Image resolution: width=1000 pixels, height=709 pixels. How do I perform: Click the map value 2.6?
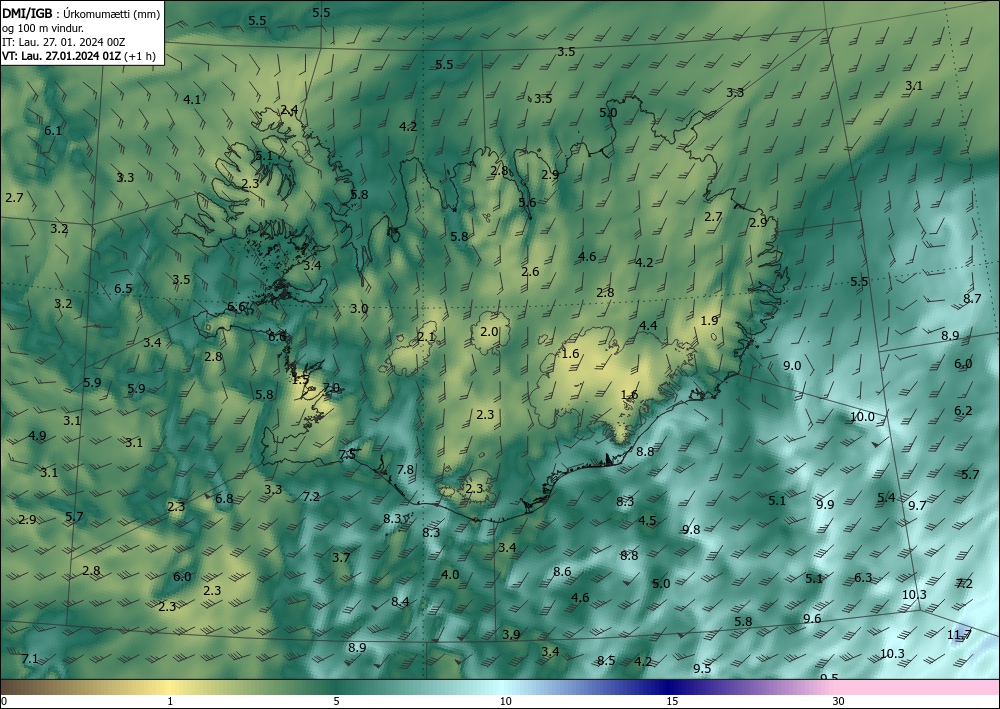pyautogui.click(x=530, y=272)
